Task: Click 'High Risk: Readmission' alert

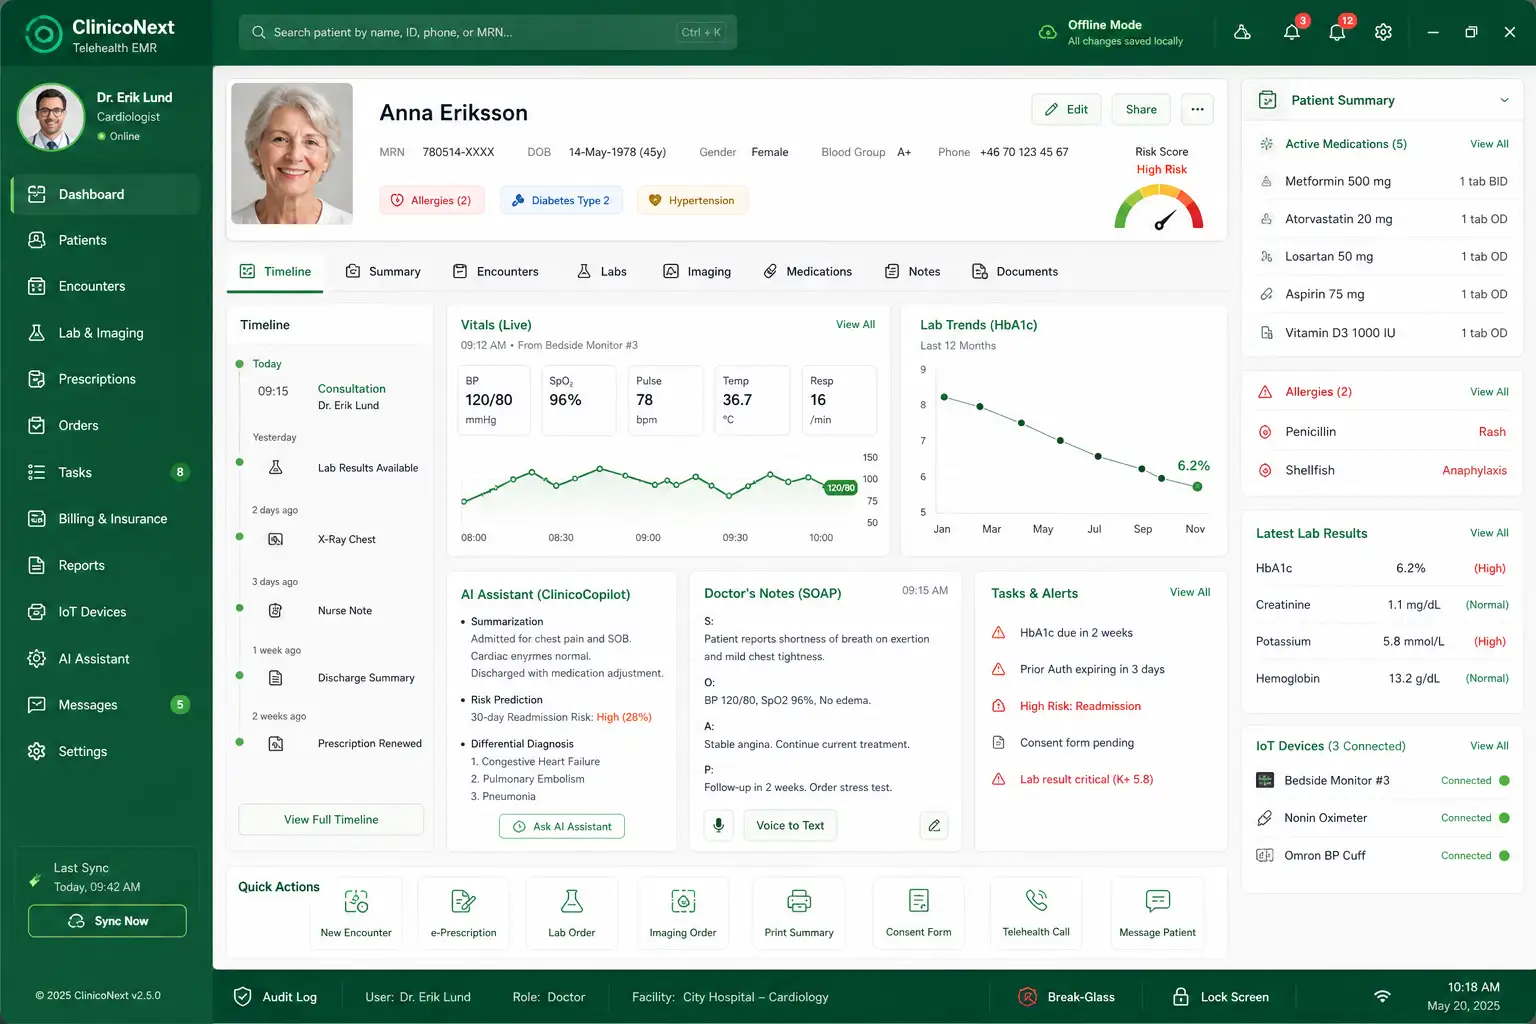Action: coord(1080,706)
